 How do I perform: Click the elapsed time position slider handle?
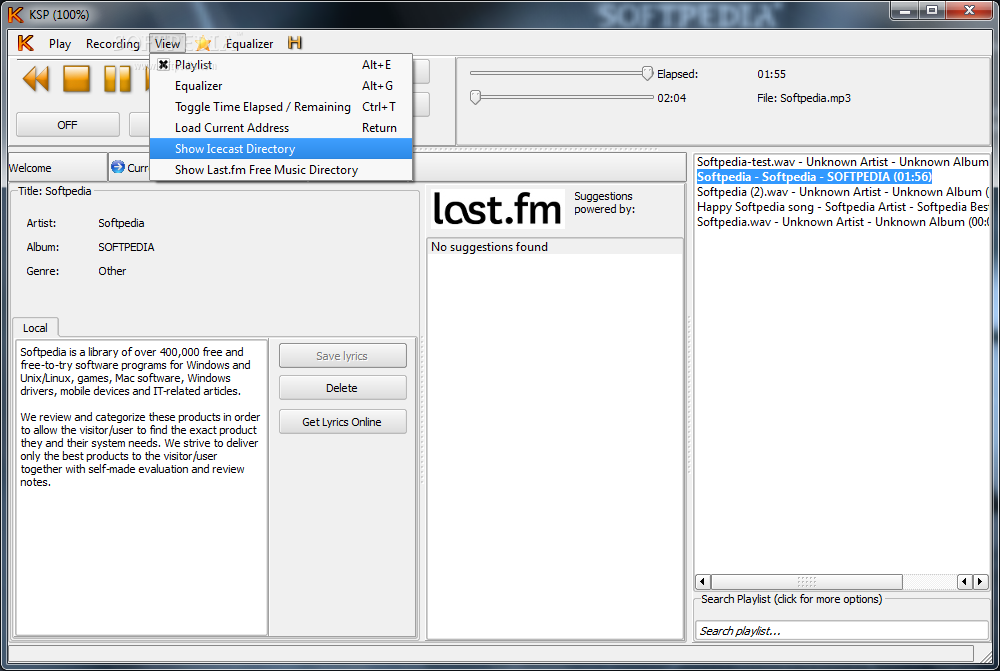(647, 73)
